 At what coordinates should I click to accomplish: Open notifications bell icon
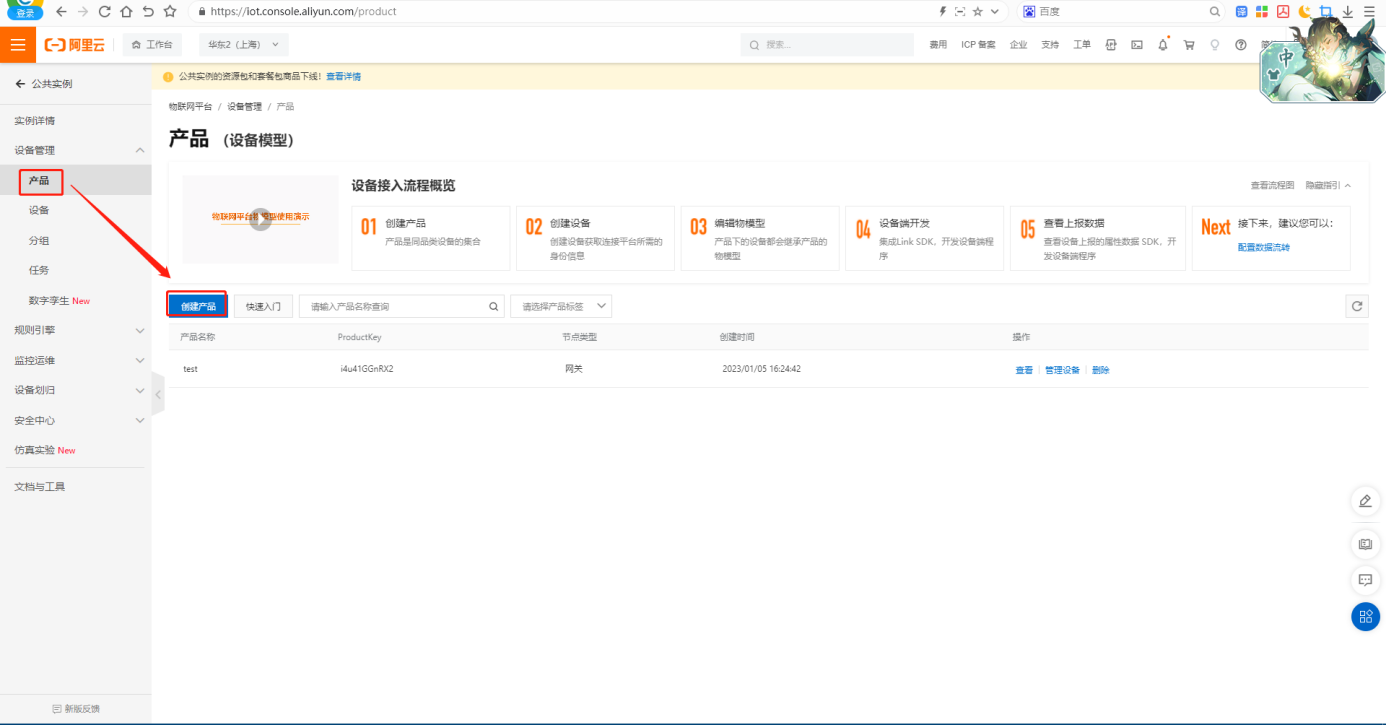coord(1163,45)
